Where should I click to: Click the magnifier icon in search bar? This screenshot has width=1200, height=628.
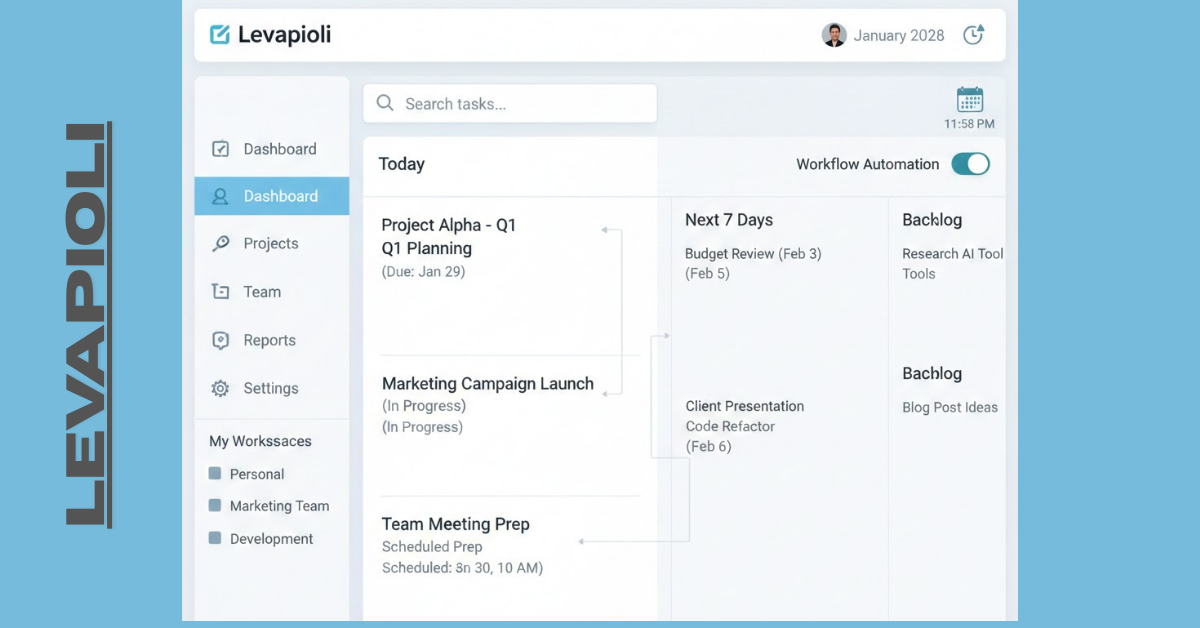click(385, 103)
